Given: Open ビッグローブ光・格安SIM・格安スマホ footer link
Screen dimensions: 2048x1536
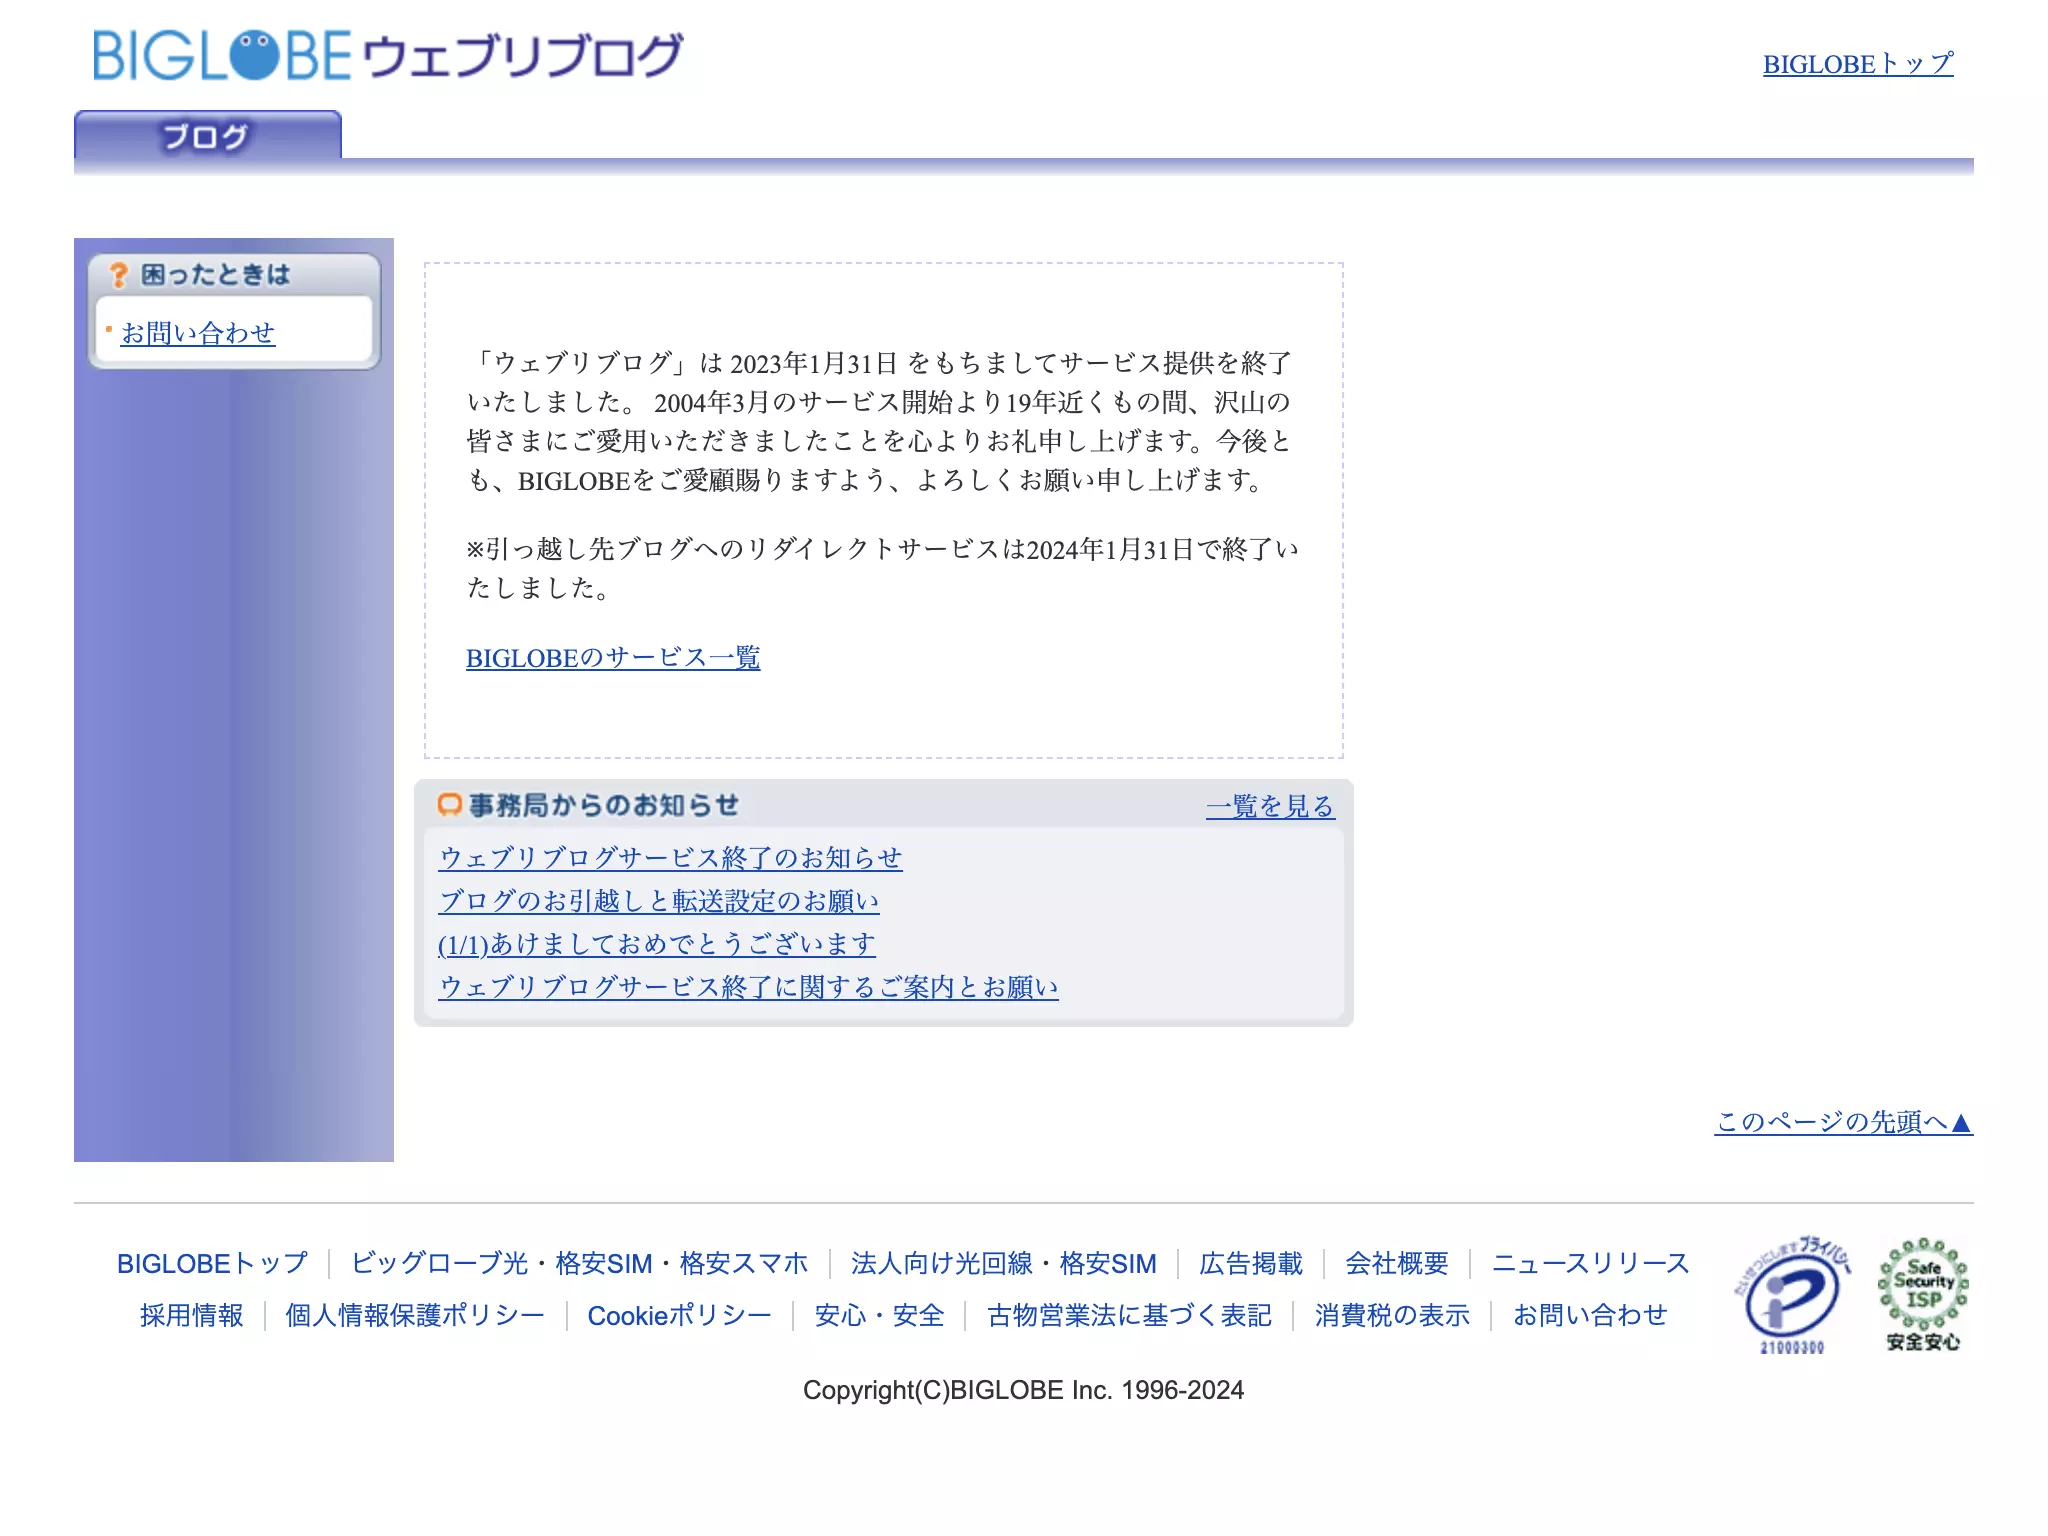Looking at the screenshot, I should (579, 1264).
